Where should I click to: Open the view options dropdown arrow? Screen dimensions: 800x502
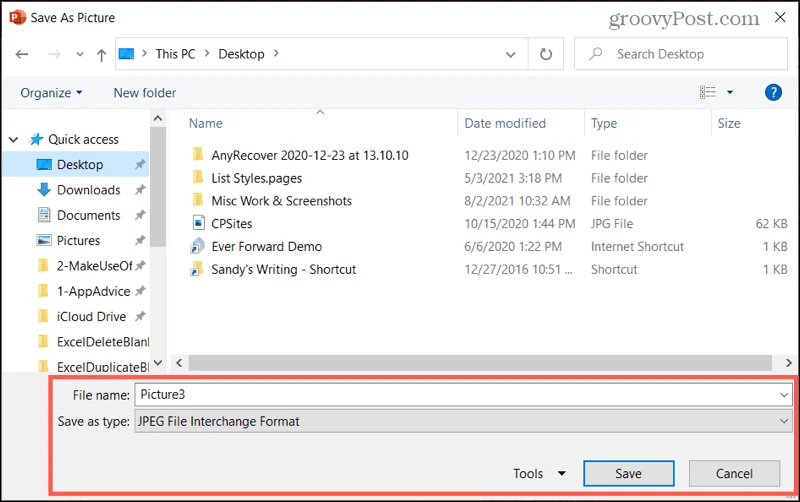tap(730, 92)
